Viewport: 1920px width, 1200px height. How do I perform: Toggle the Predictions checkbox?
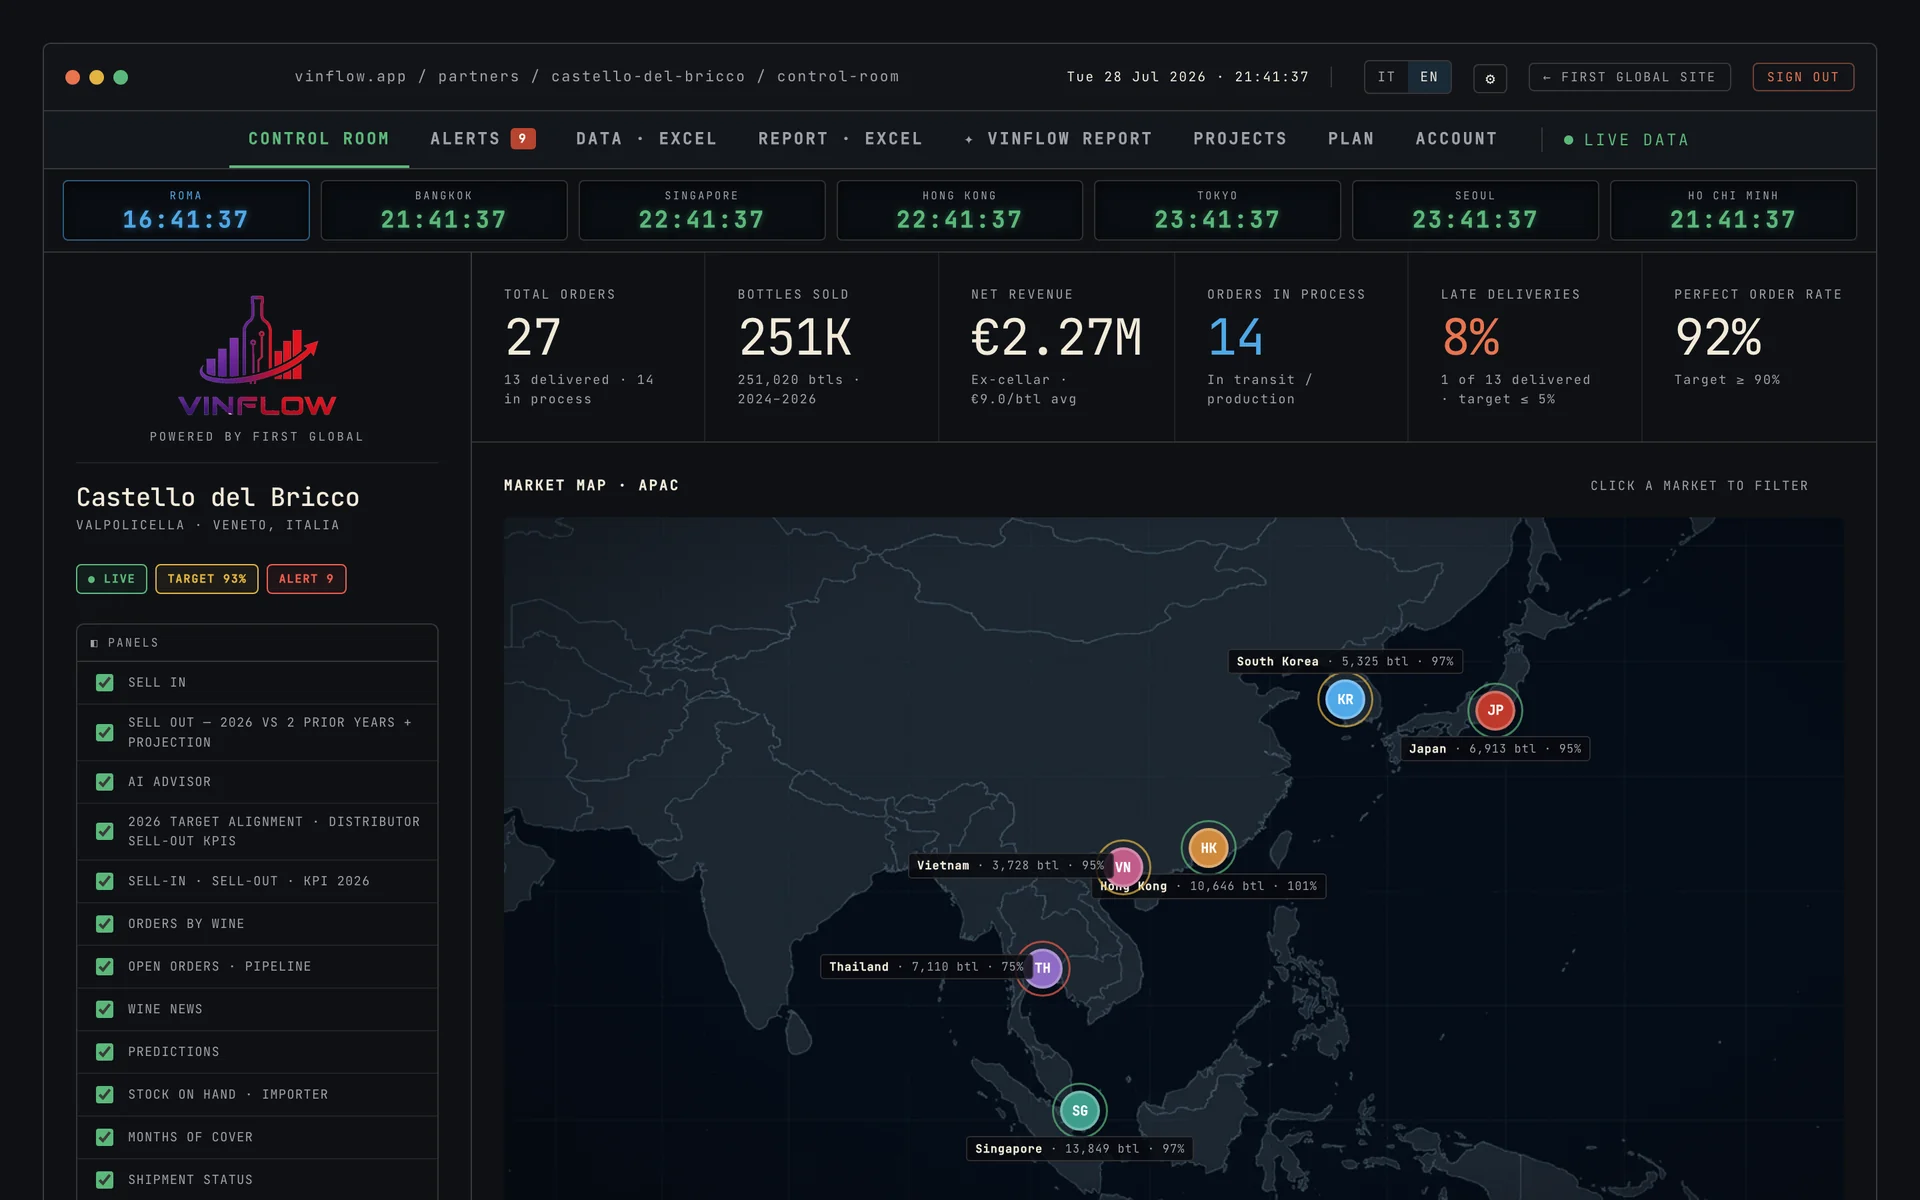coord(104,1052)
